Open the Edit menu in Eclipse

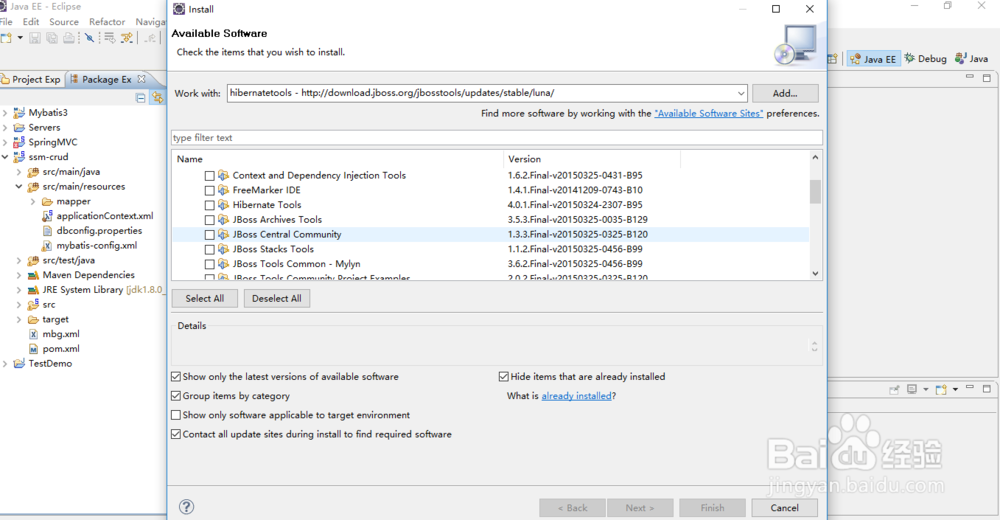[x=31, y=22]
